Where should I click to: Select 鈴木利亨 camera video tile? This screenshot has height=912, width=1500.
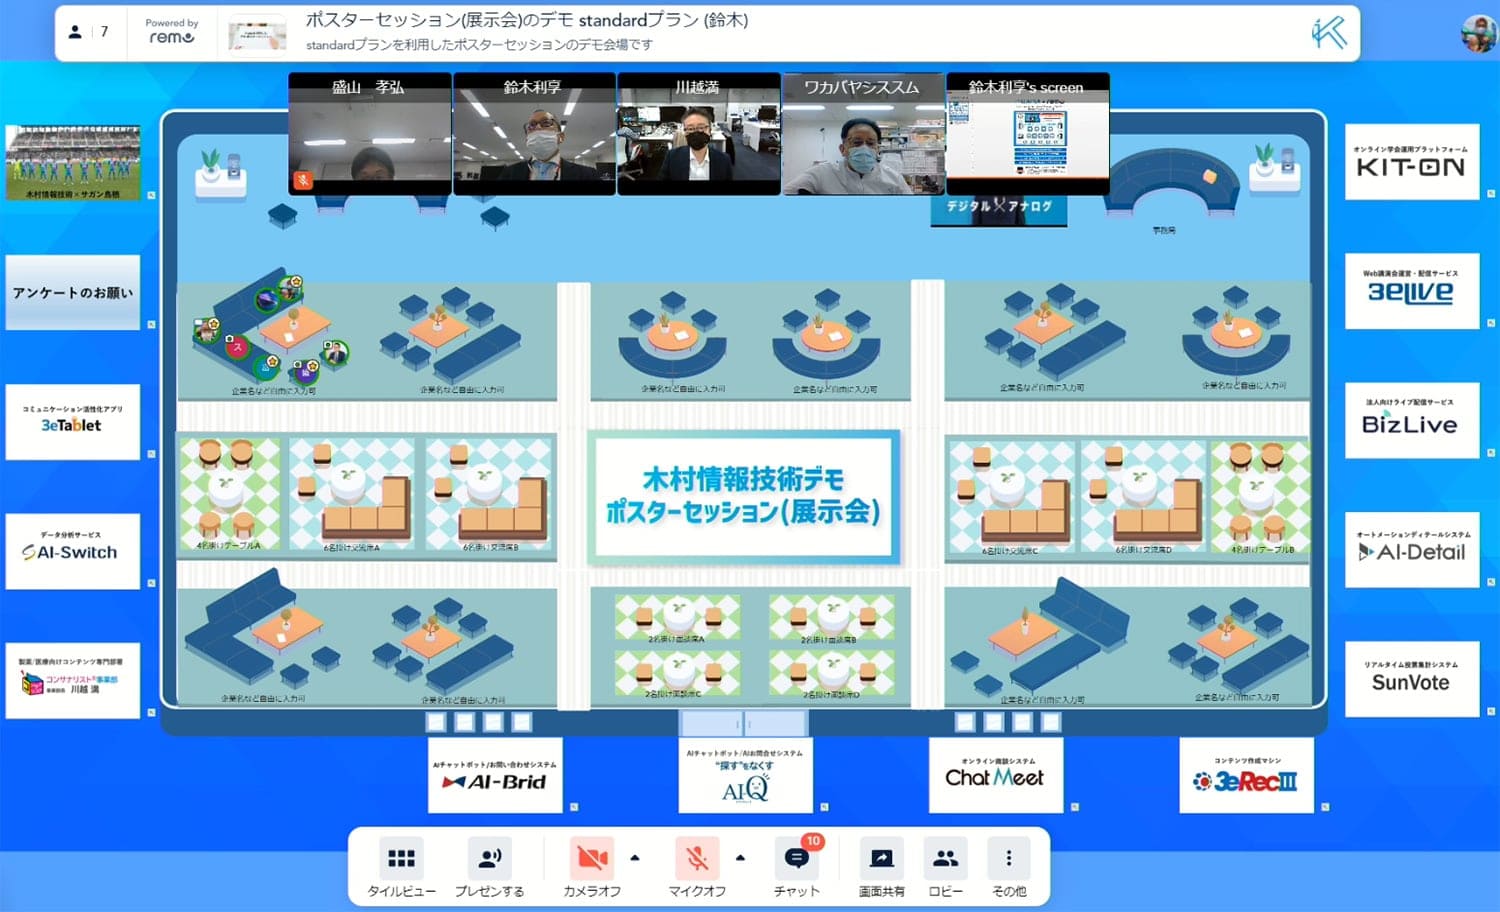(x=534, y=134)
